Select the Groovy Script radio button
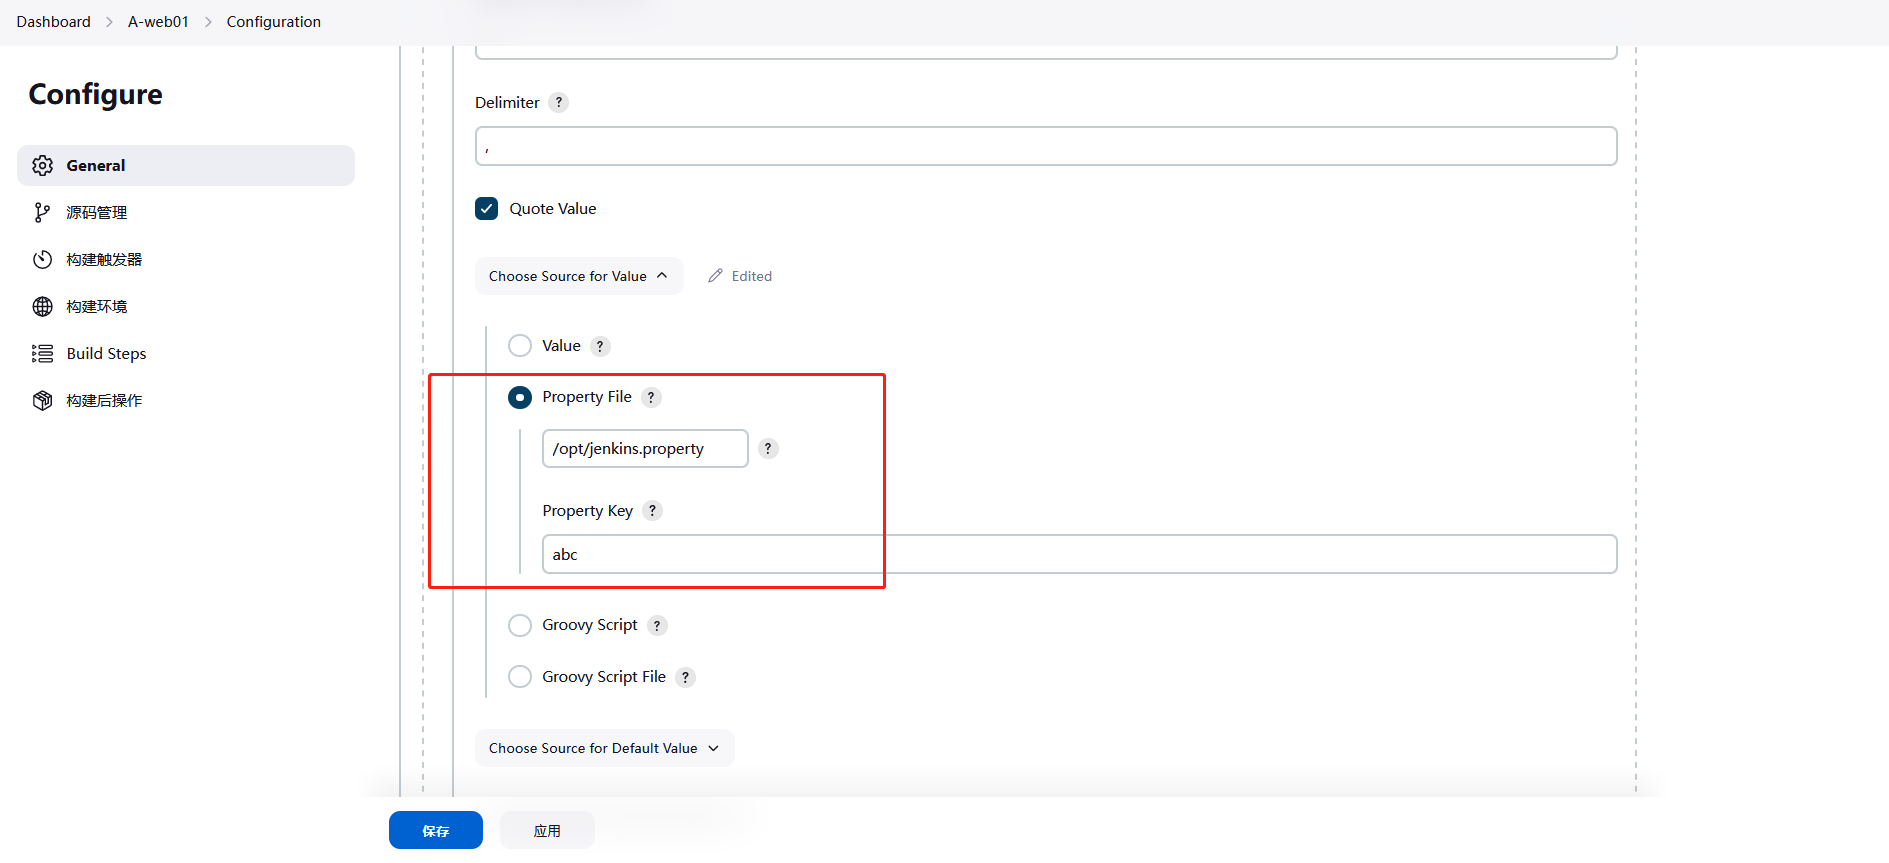Screen dimensions: 1889x863 click(520, 625)
